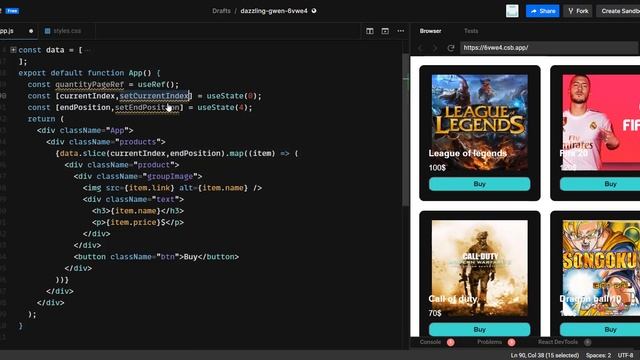Click the Songoku Dragon Ball cover image
This screenshot has height=360, width=640.
coord(601,268)
